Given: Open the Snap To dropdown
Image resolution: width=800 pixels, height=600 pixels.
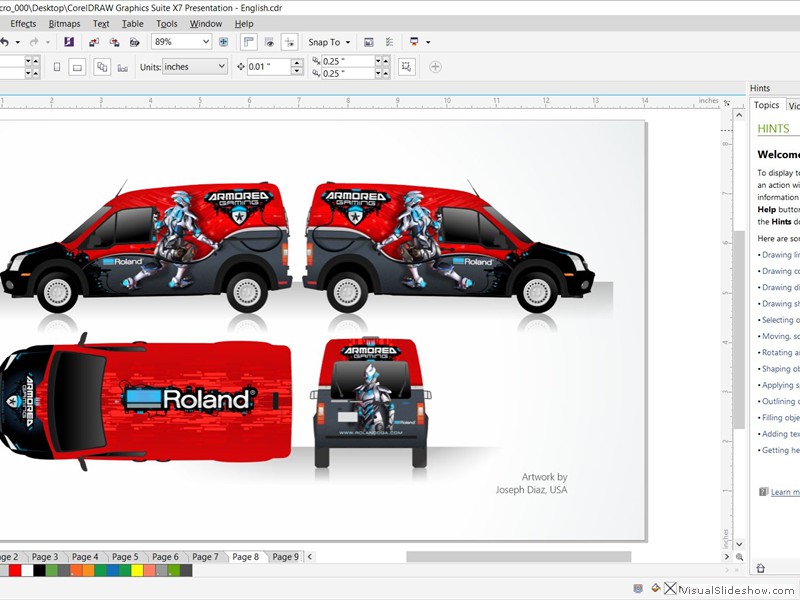Looking at the screenshot, I should click(329, 42).
